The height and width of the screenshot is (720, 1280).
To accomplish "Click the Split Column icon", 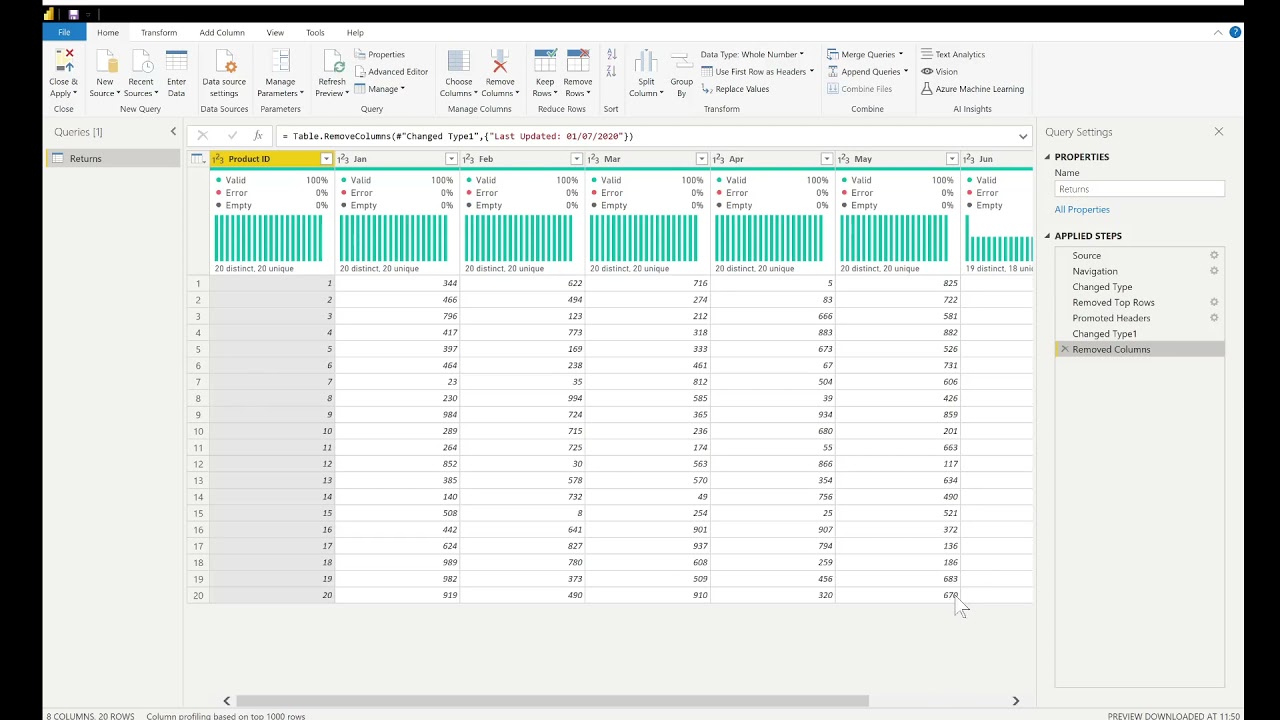I will [x=646, y=61].
